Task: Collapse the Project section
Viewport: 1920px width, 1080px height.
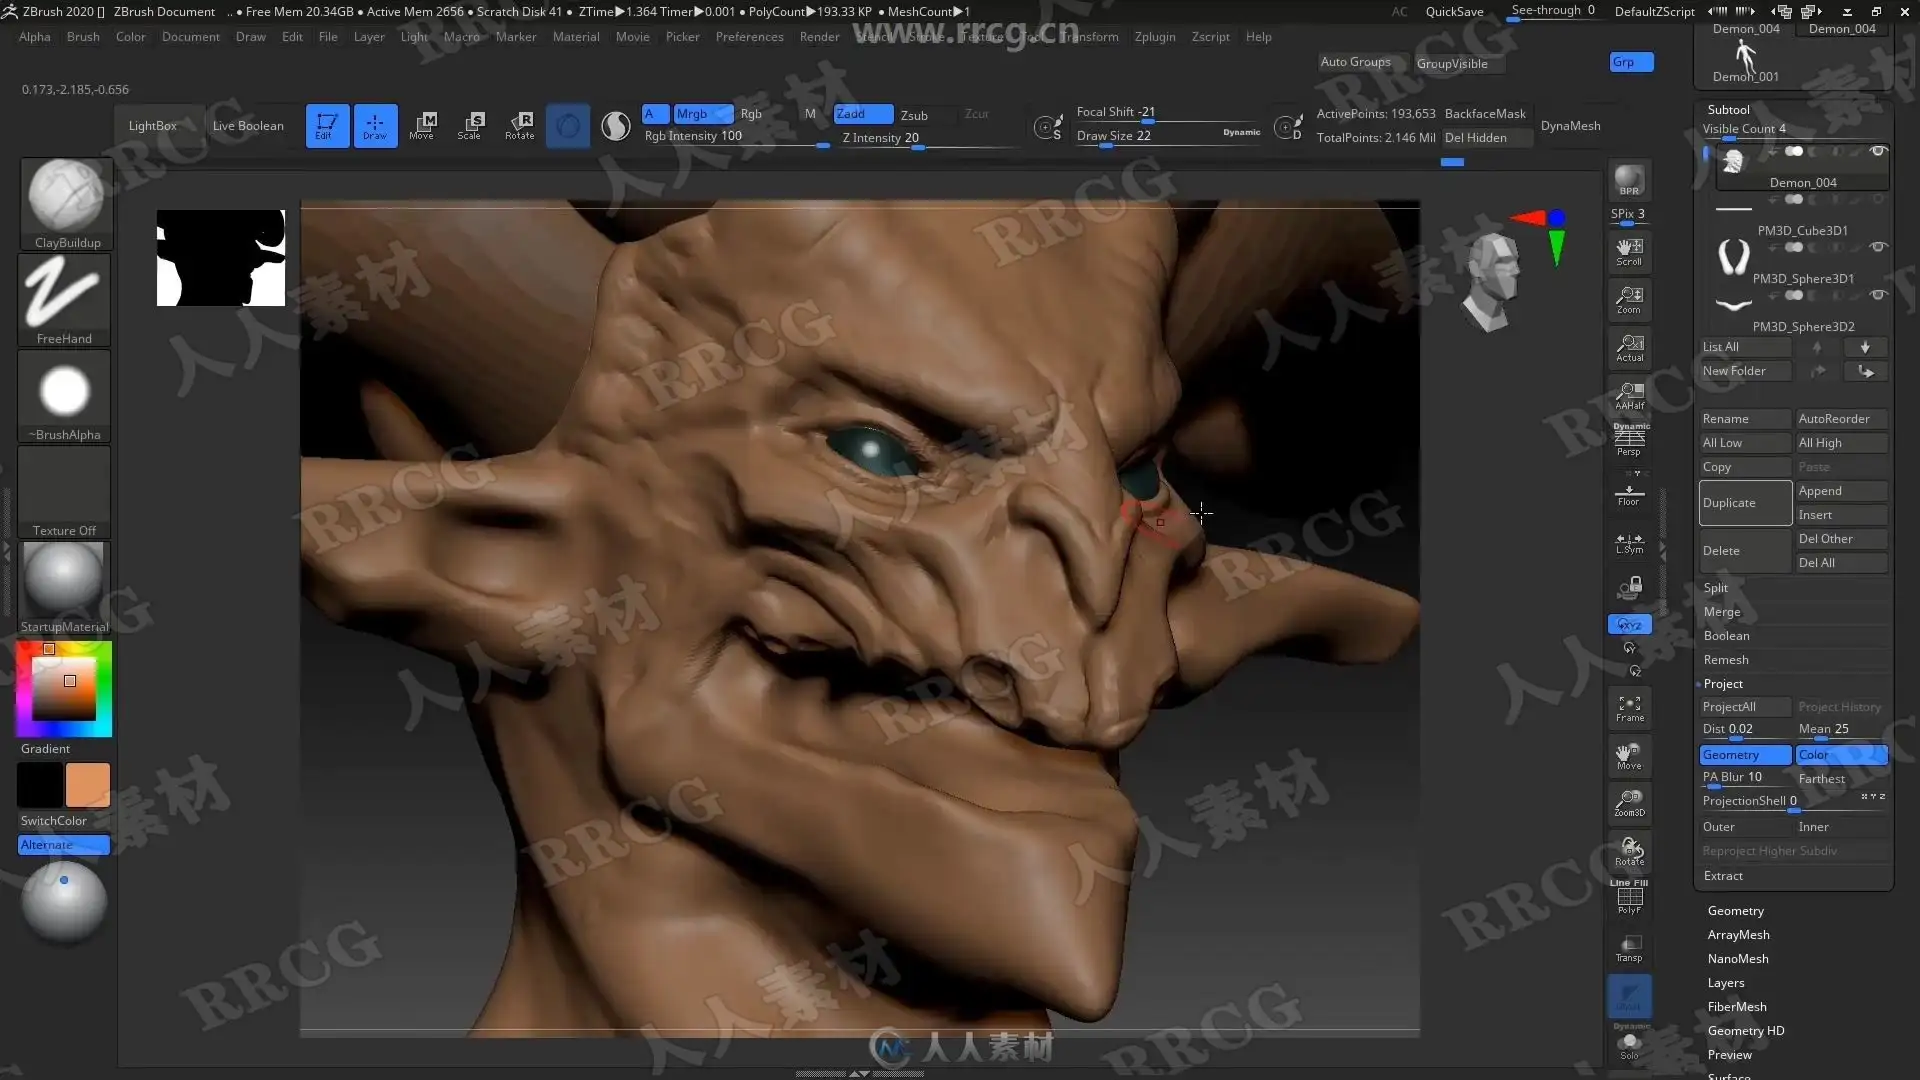Action: [x=1723, y=684]
